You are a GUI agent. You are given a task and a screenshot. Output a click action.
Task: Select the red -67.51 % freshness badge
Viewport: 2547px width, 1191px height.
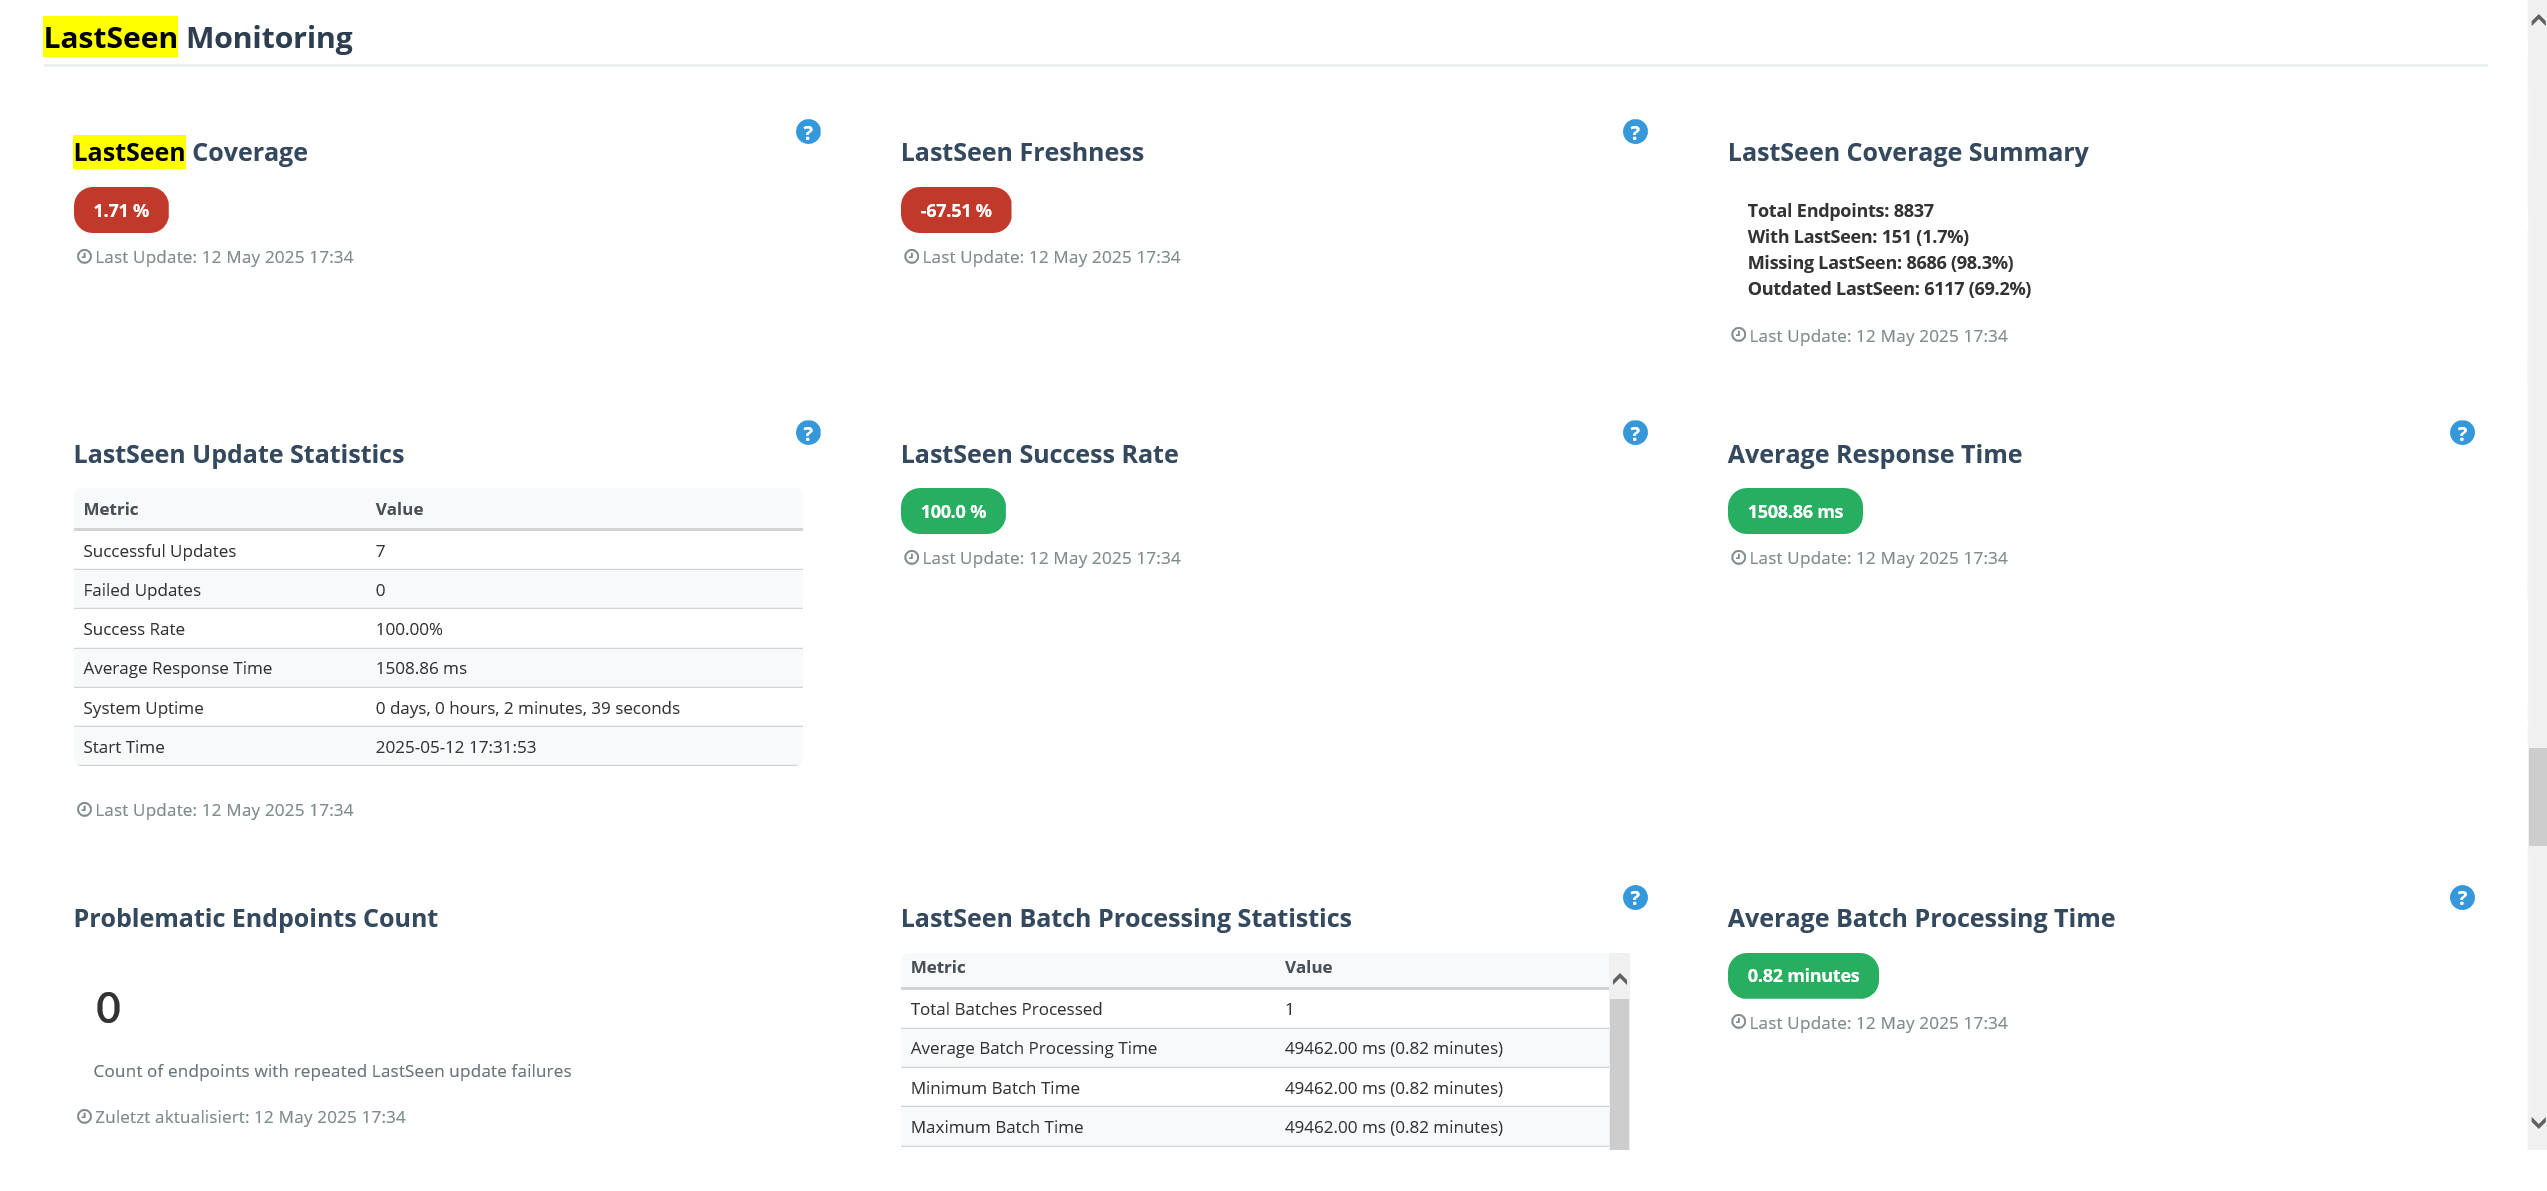point(955,210)
